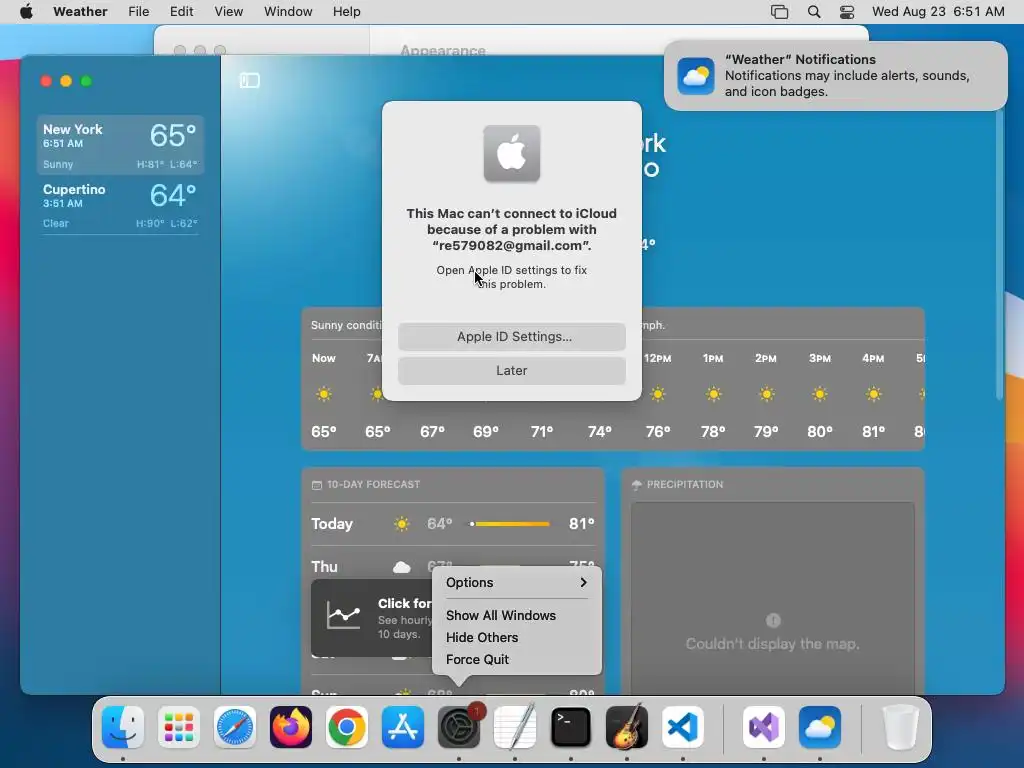The height and width of the screenshot is (768, 1024).
Task: Click the Weather notification app icon
Action: tap(696, 76)
